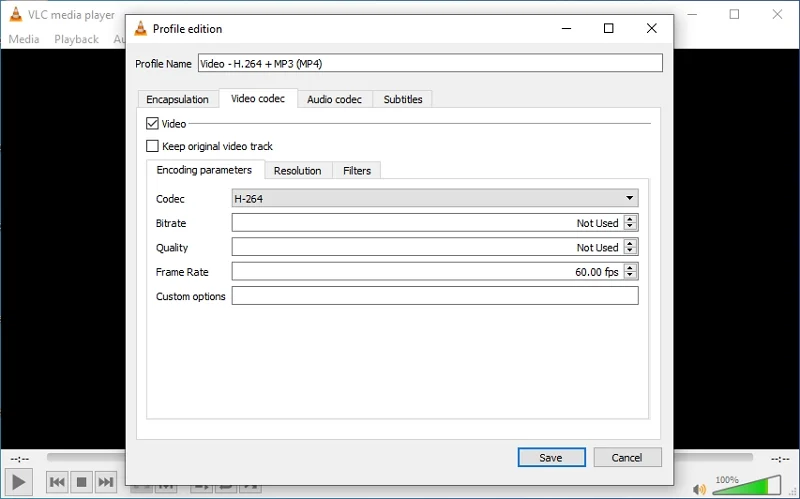The width and height of the screenshot is (800, 499).
Task: Enable Keep original video track
Action: pos(152,146)
